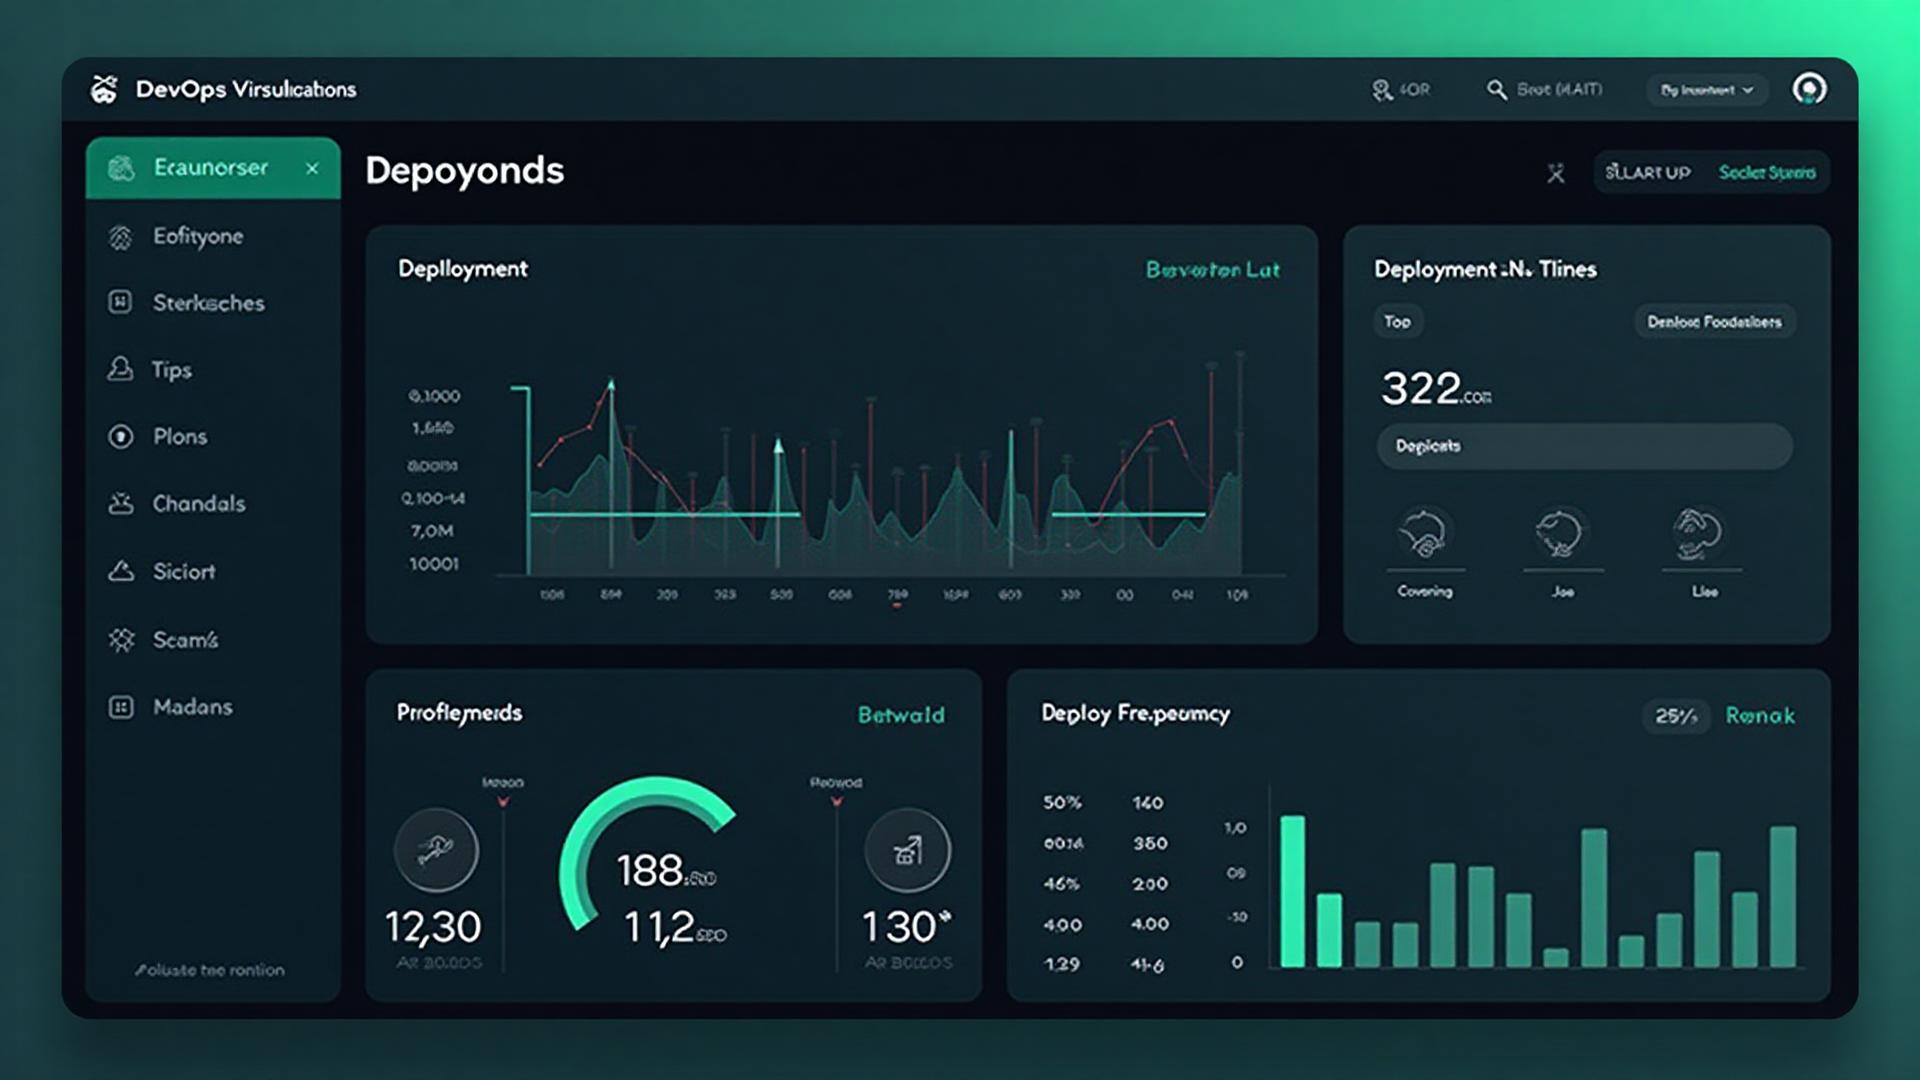This screenshot has height=1080, width=1920.
Task: Click the person search icon beside 4OR
Action: pos(1381,90)
